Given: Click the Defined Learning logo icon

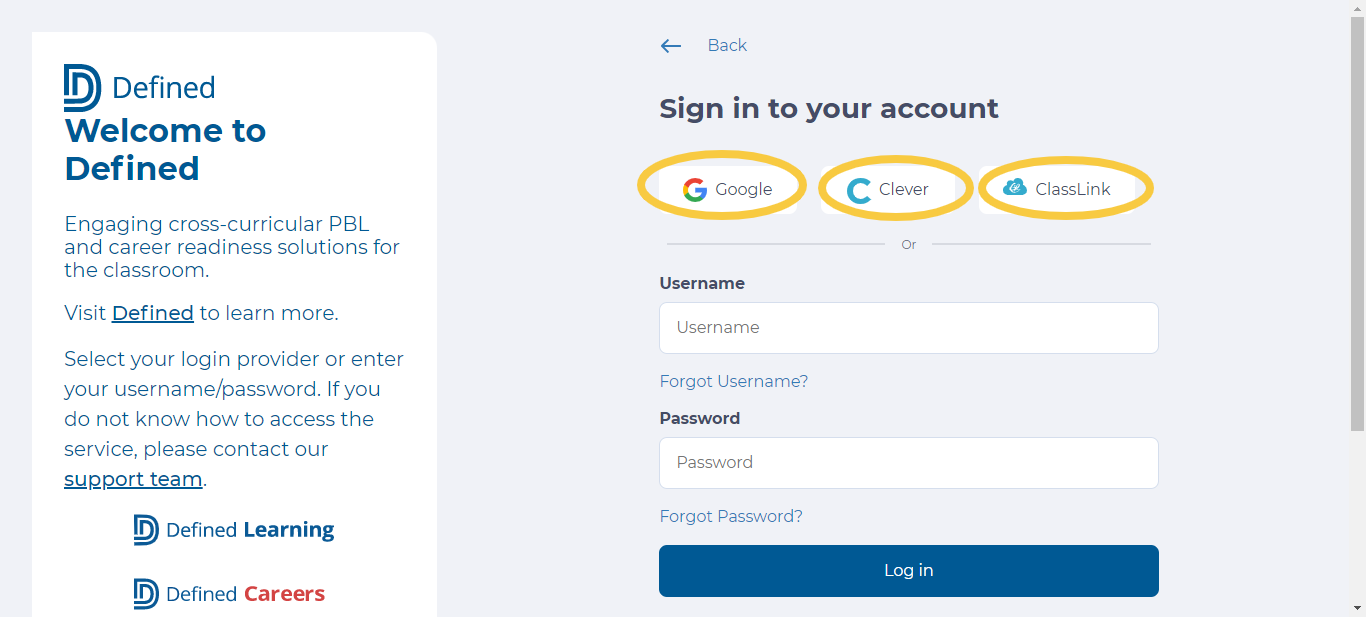Looking at the screenshot, I should [146, 530].
